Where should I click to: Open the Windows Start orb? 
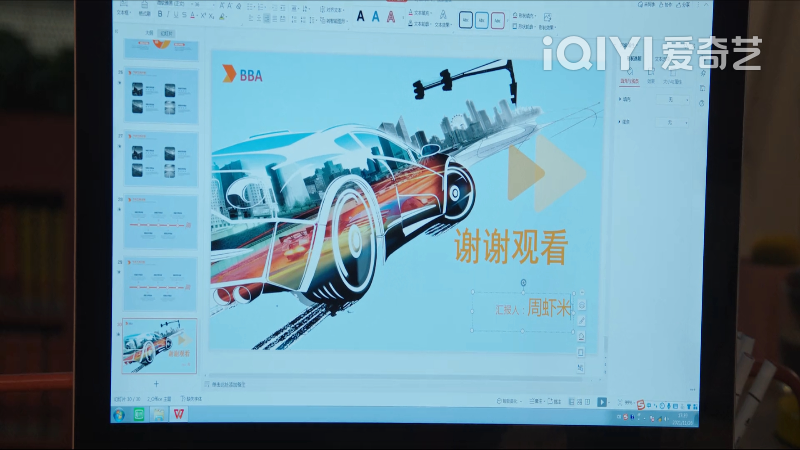point(119,414)
